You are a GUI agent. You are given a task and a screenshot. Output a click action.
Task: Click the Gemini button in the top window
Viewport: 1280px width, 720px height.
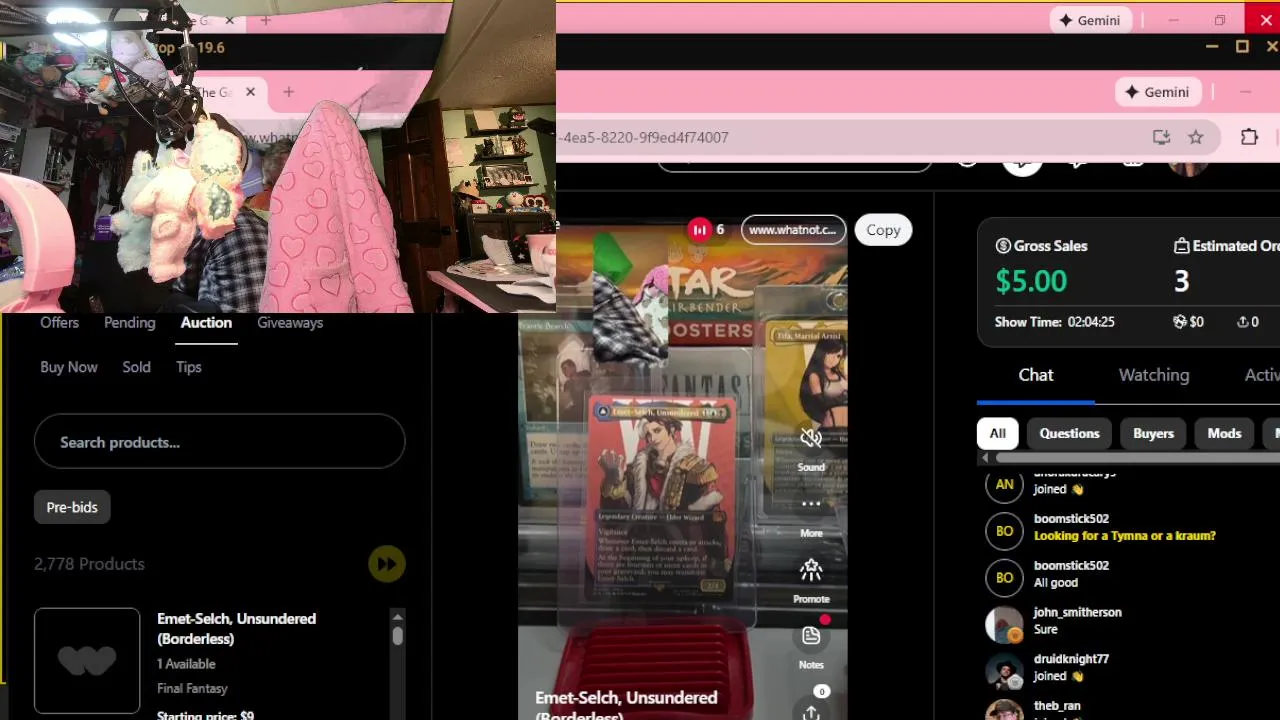[1090, 20]
